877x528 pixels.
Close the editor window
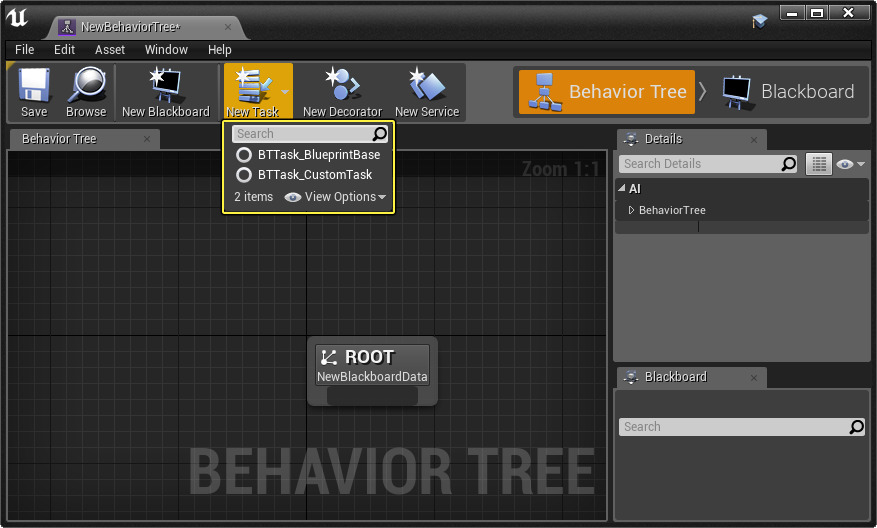(x=849, y=13)
